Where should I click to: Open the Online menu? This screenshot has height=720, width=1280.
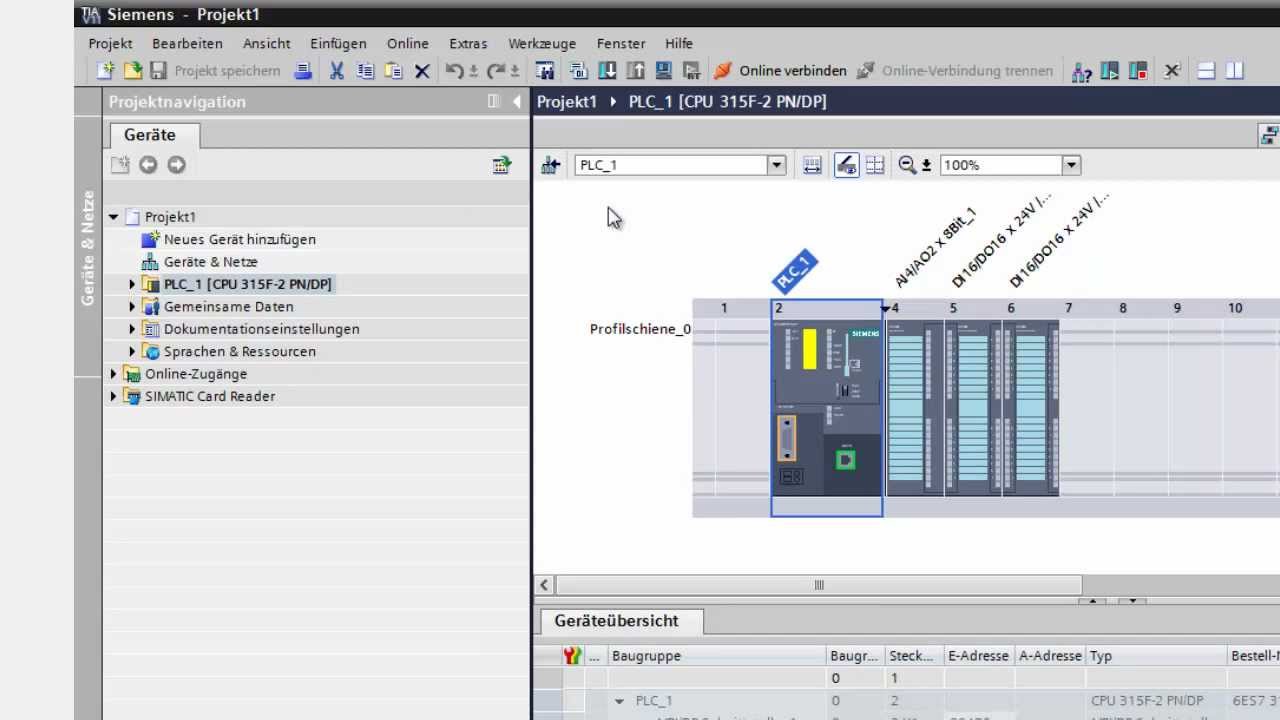(x=408, y=43)
